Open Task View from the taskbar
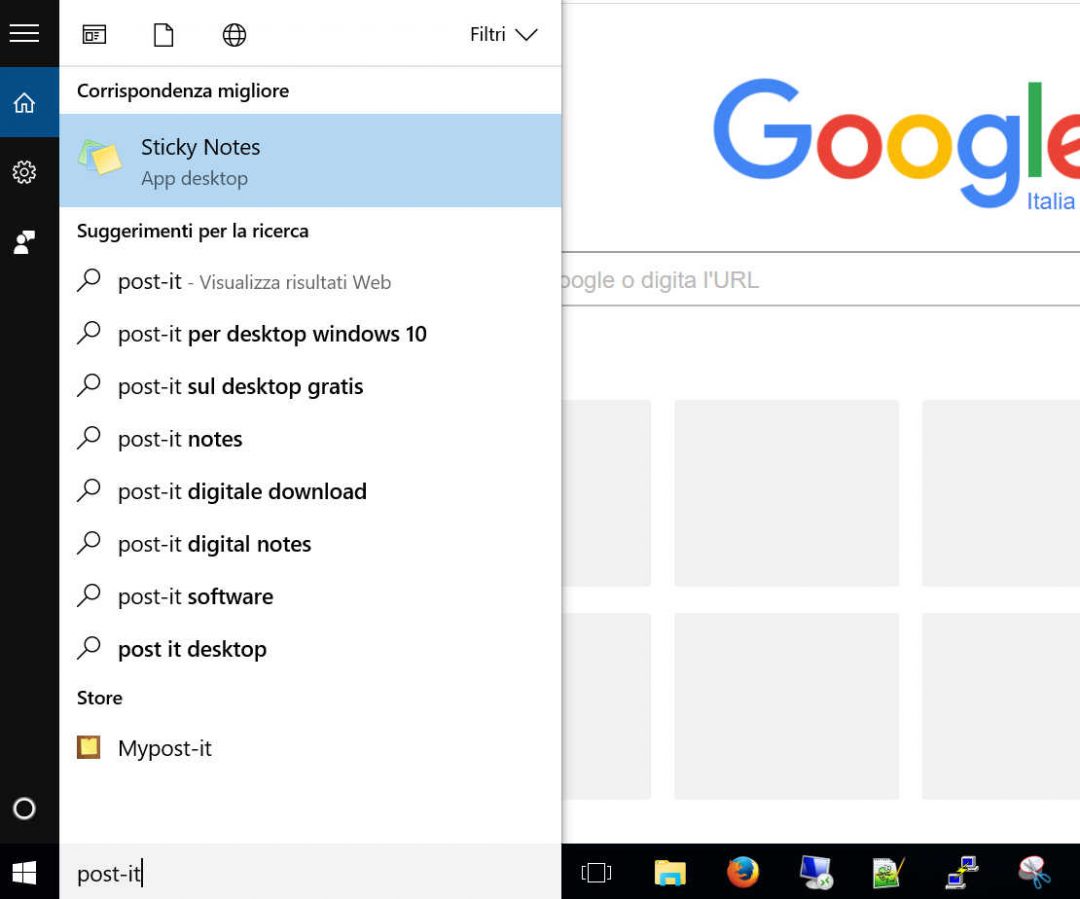Image resolution: width=1080 pixels, height=899 pixels. 596,873
